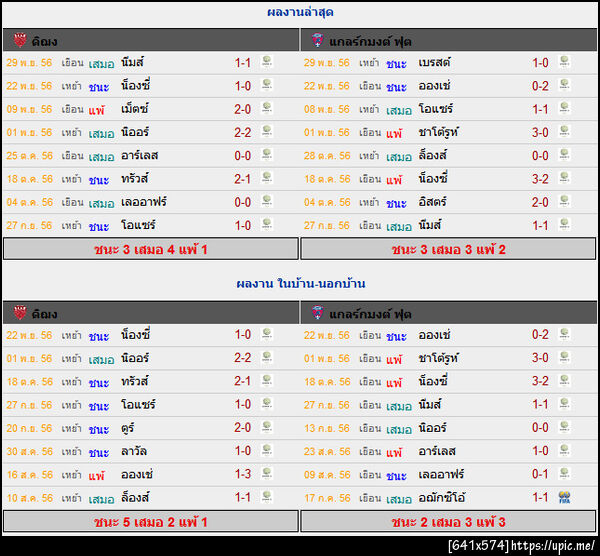Click the date 25 ต.ค. 56
600x556 pixels.
pyautogui.click(x=29, y=155)
